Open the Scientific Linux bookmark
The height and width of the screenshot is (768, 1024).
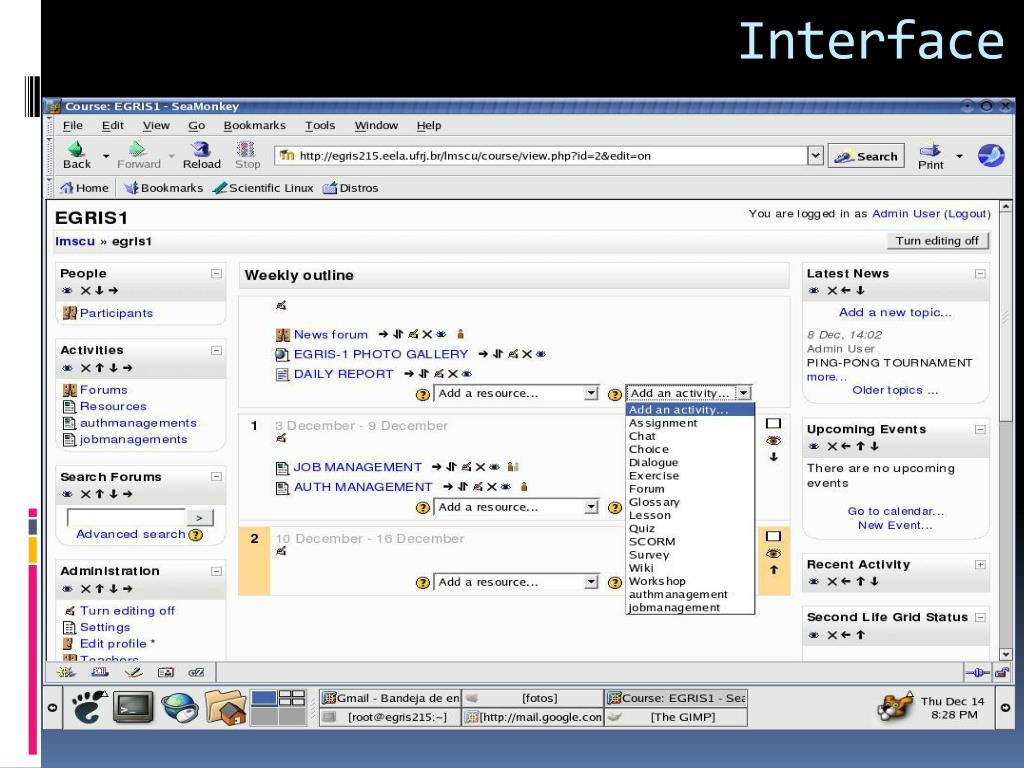(263, 188)
